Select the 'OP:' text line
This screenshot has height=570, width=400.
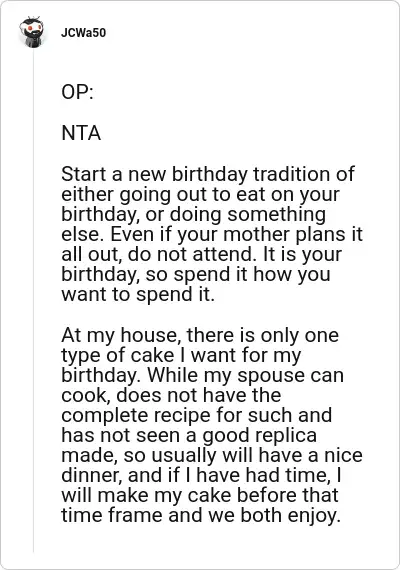[x=77, y=92]
